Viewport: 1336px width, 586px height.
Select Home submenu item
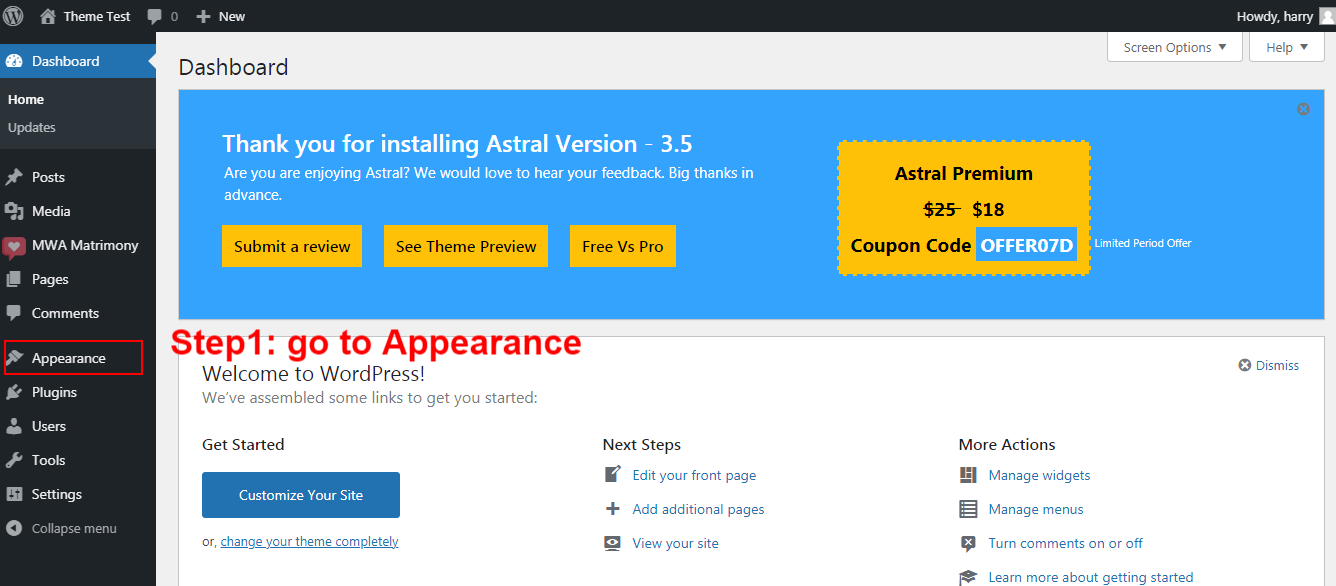pyautogui.click(x=26, y=99)
